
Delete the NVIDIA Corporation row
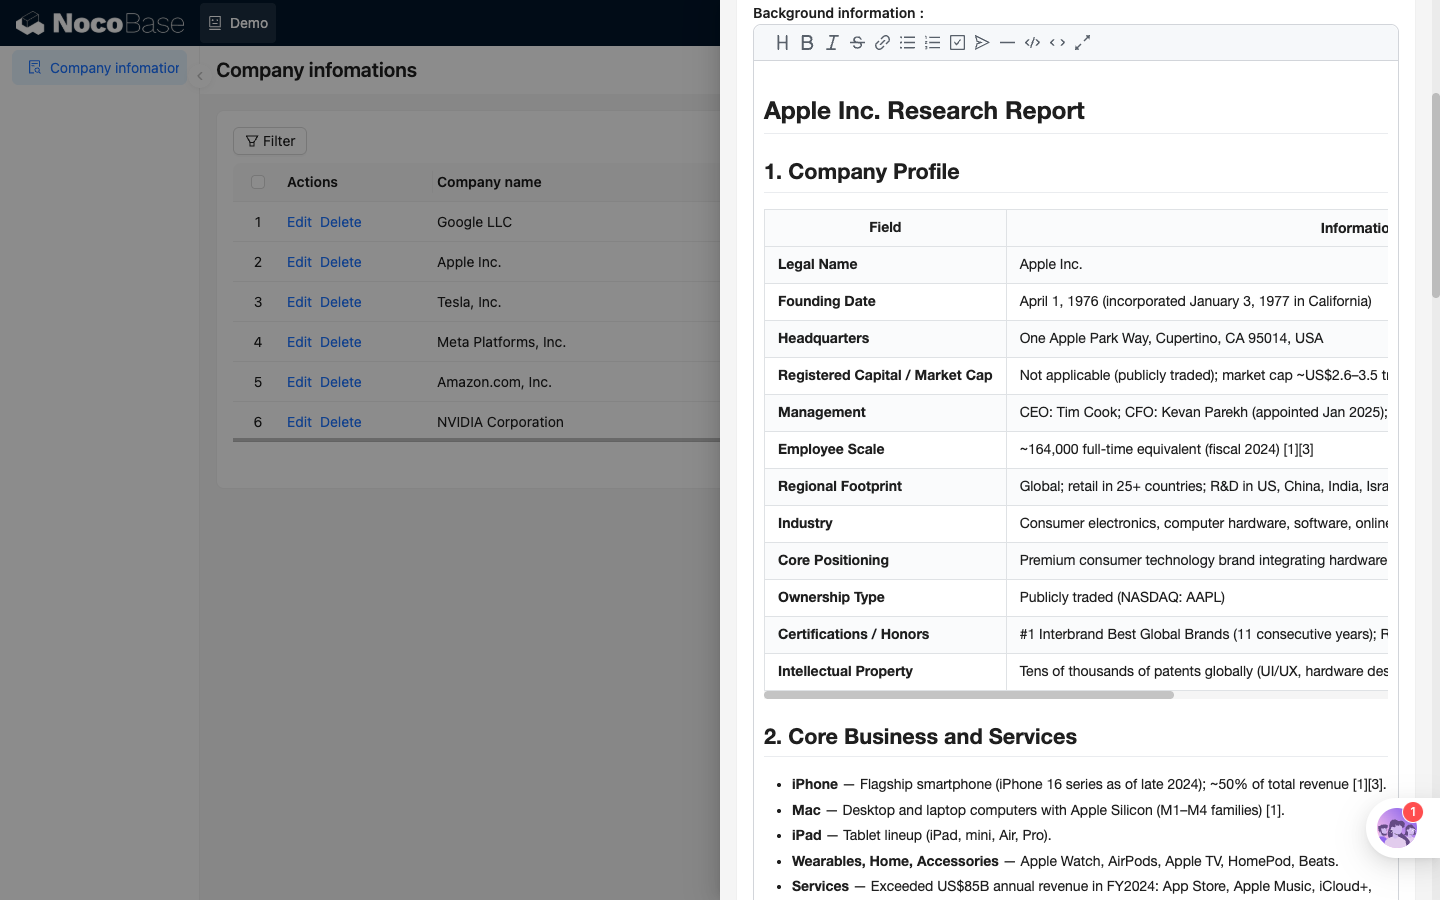[341, 422]
